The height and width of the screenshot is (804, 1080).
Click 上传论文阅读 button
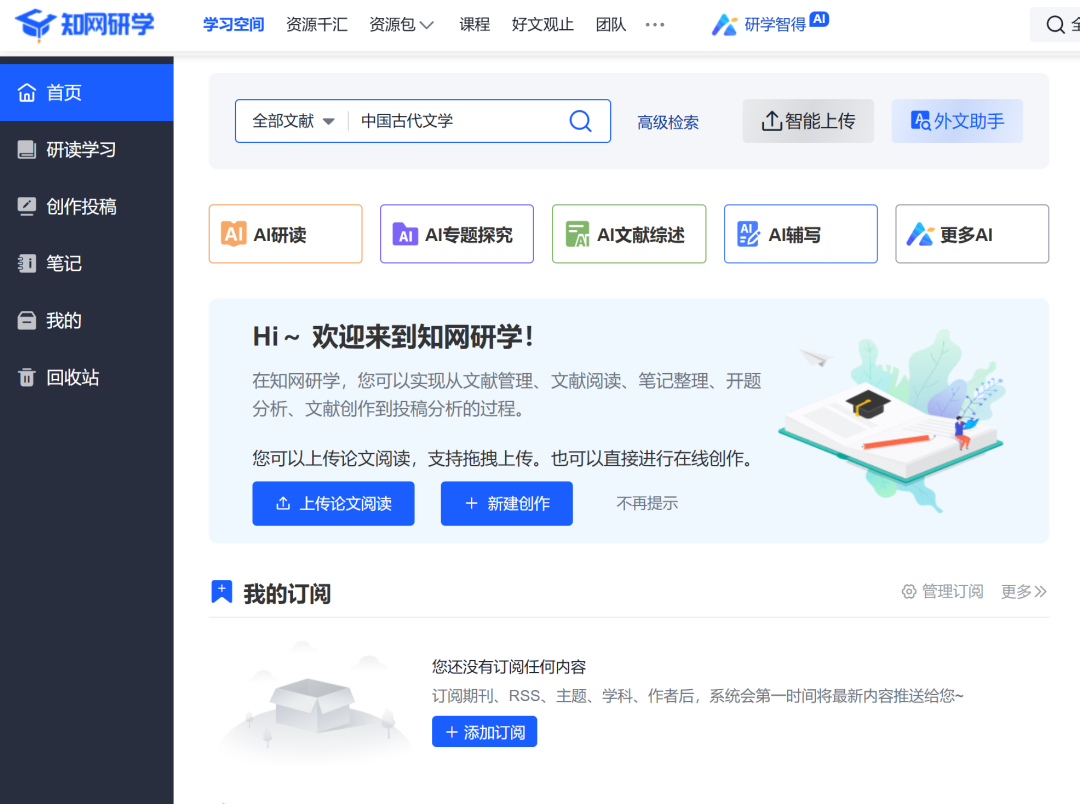(x=333, y=504)
